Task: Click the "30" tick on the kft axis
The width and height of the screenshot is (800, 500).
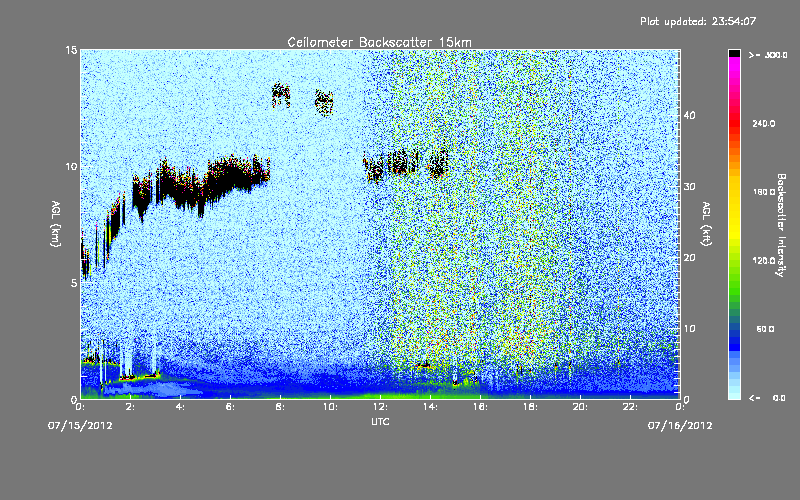Action: click(689, 186)
